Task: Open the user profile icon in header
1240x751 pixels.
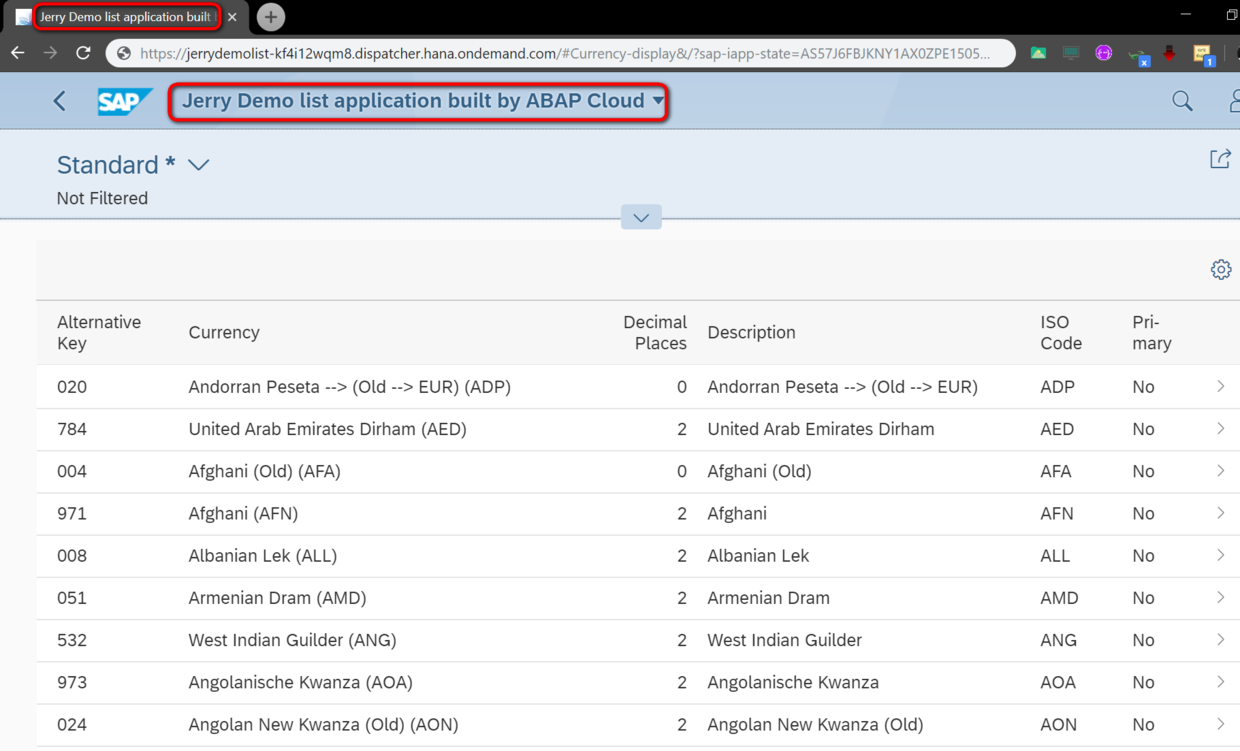Action: [1234, 101]
